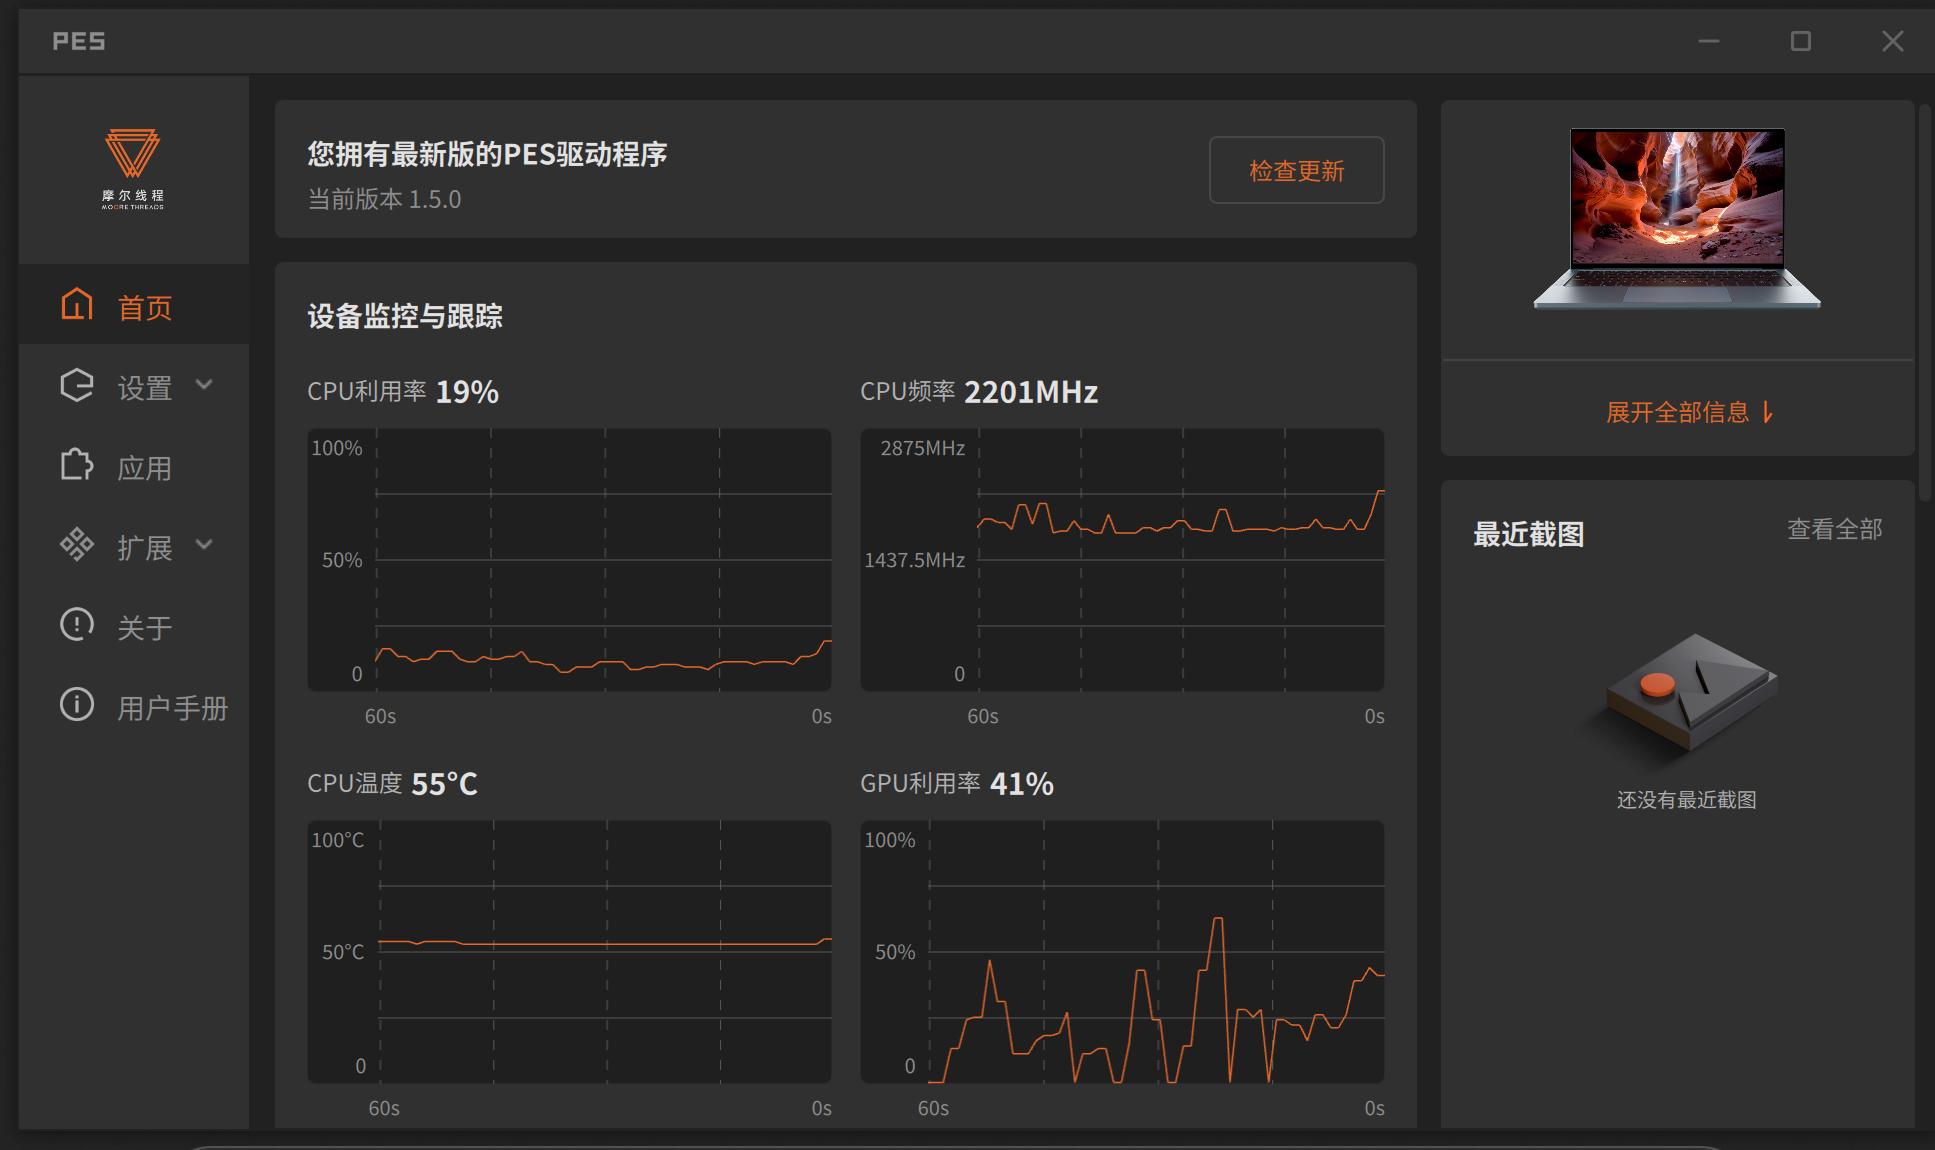Open the 设置 menu item
The width and height of the screenshot is (1935, 1150).
pos(134,385)
